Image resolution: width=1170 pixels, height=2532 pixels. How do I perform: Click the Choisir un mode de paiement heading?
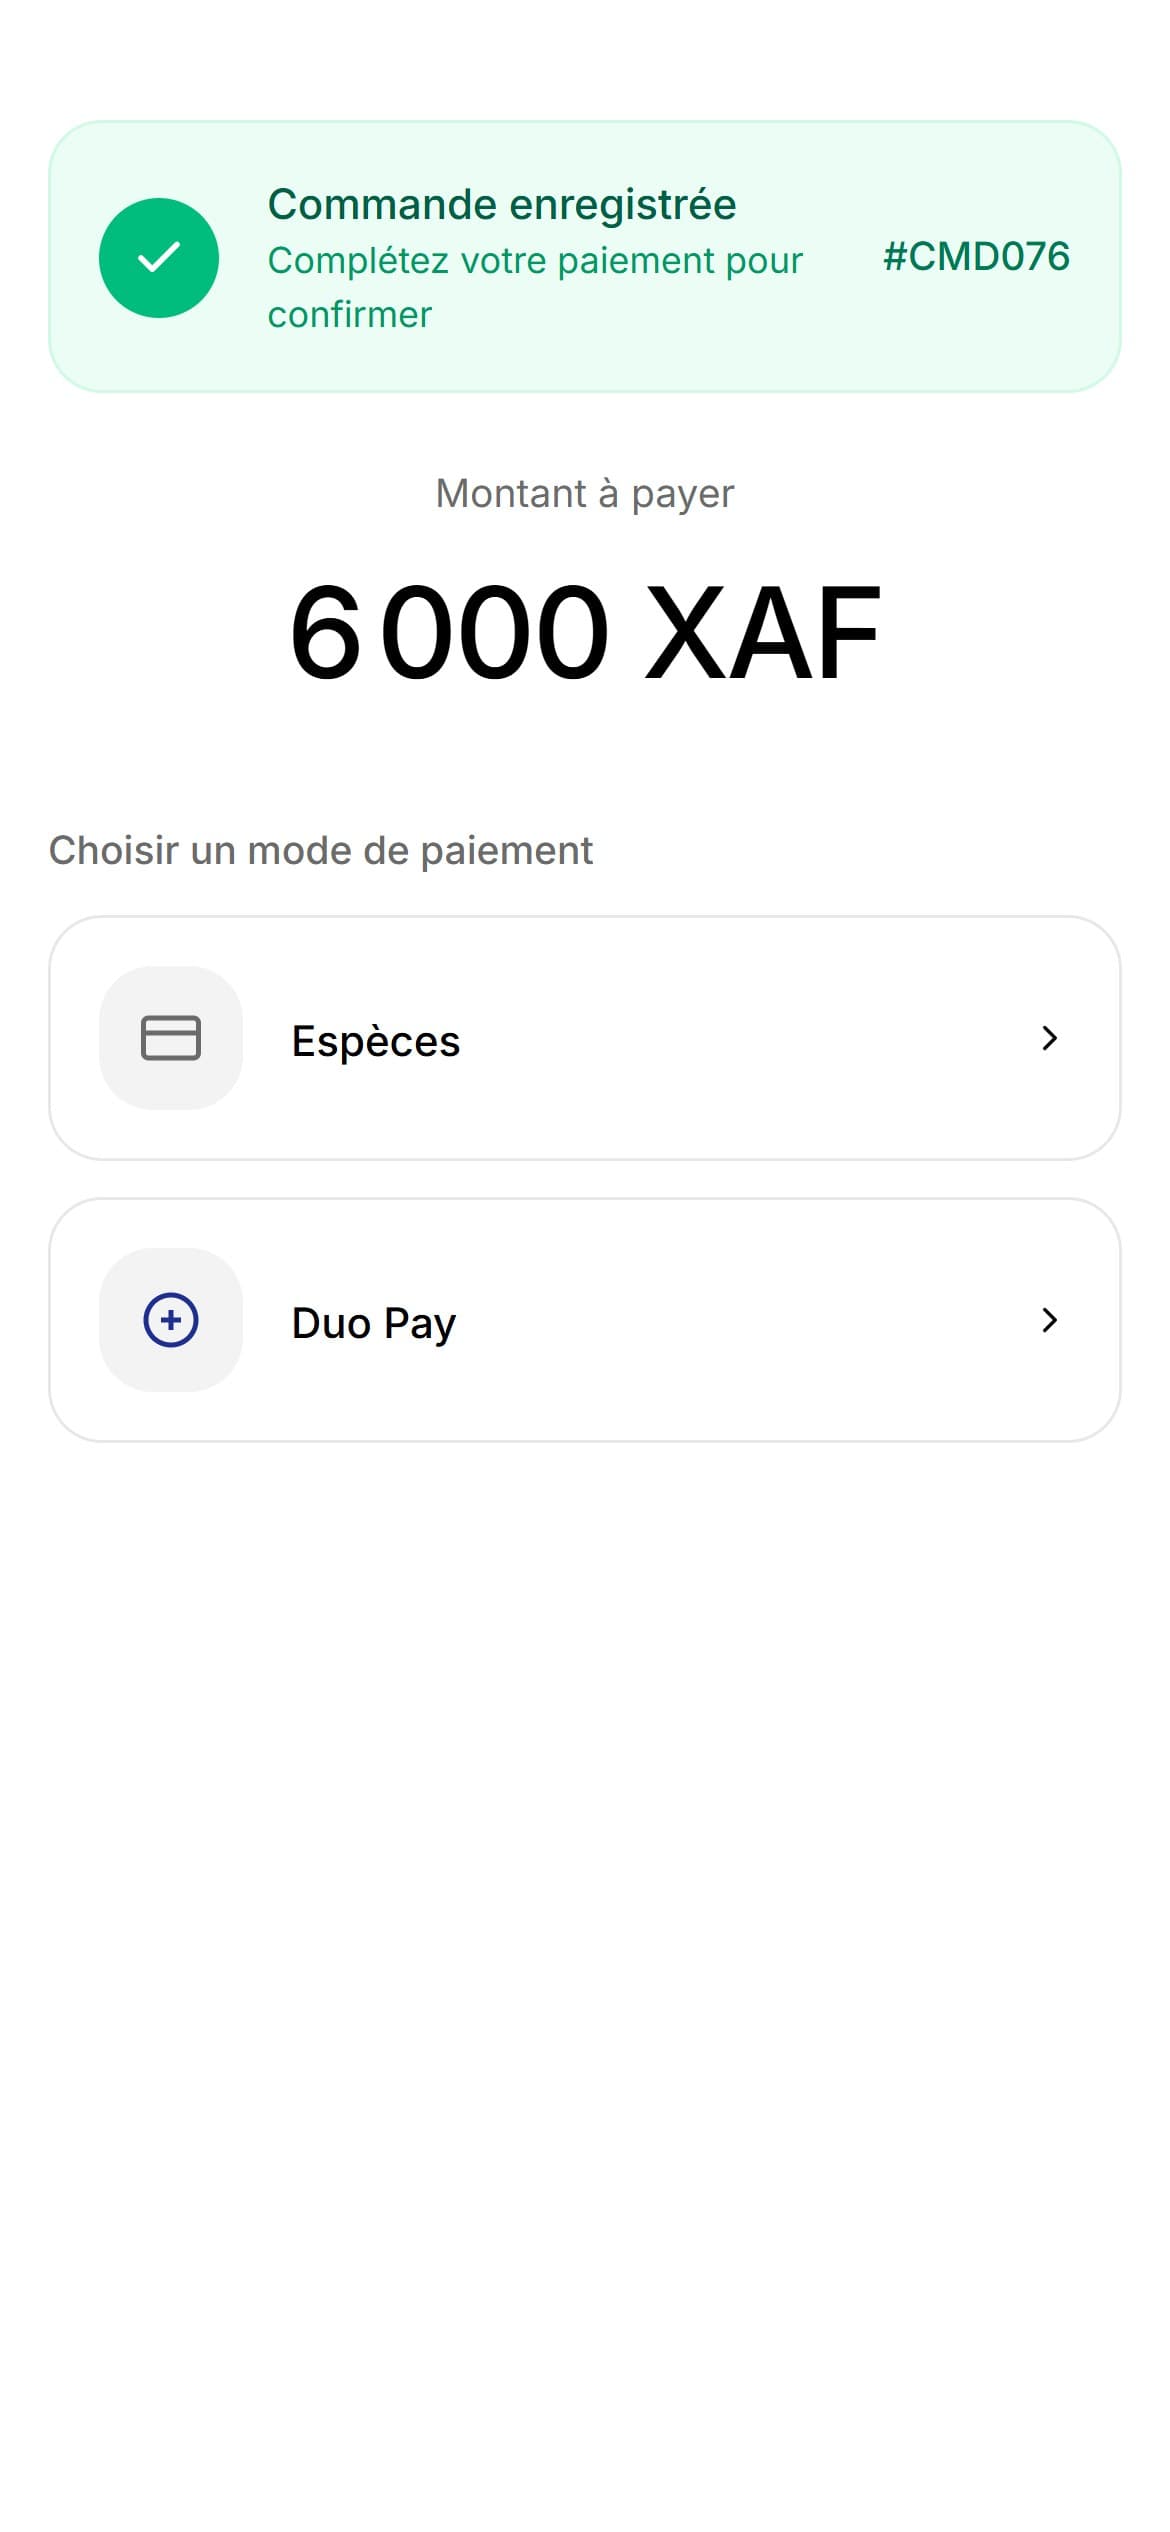(x=321, y=851)
